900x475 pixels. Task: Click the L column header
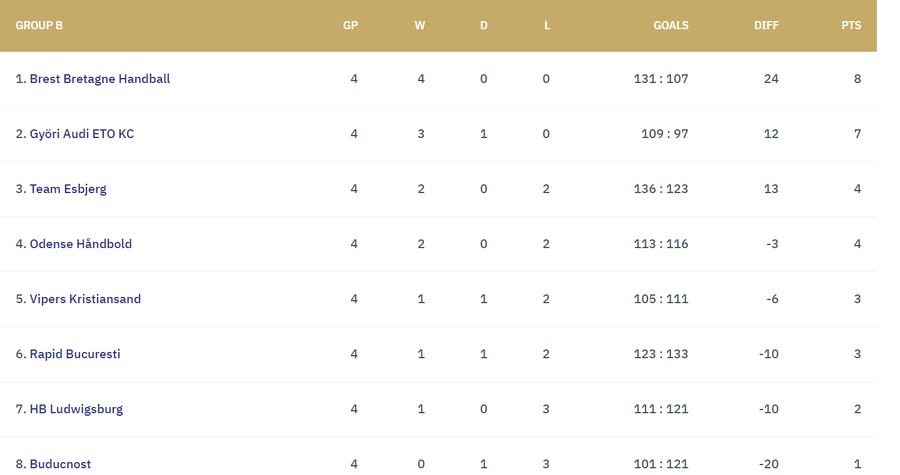[547, 25]
